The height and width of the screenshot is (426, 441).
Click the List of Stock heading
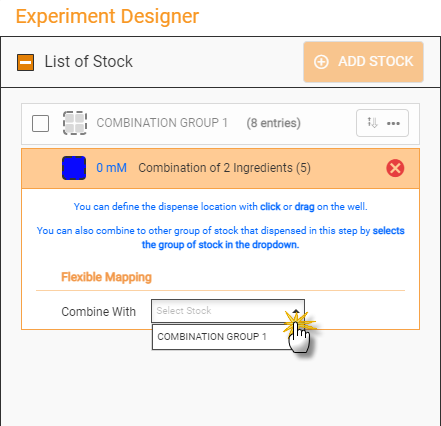tap(89, 62)
